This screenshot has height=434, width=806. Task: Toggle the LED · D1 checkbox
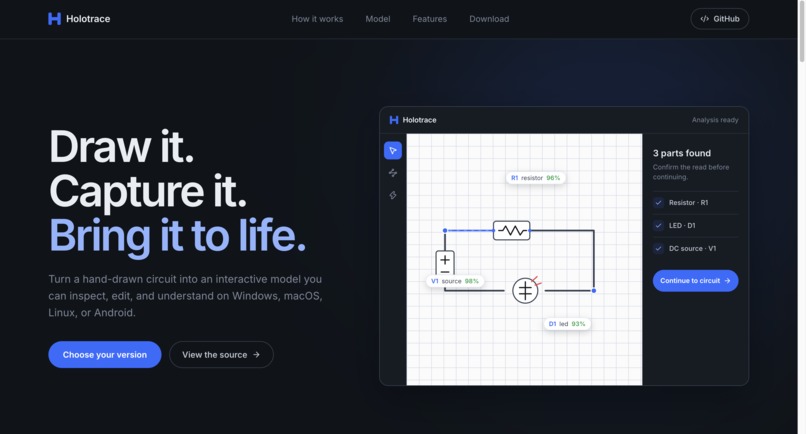click(658, 225)
